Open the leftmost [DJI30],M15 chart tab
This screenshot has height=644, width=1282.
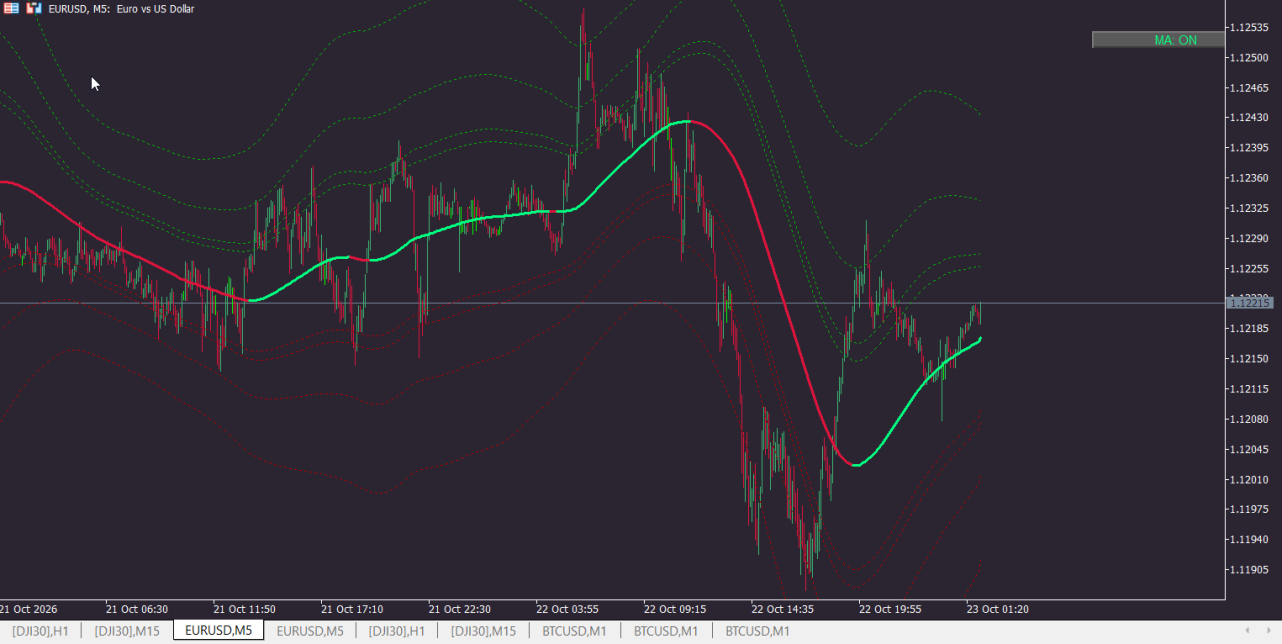coord(127,631)
